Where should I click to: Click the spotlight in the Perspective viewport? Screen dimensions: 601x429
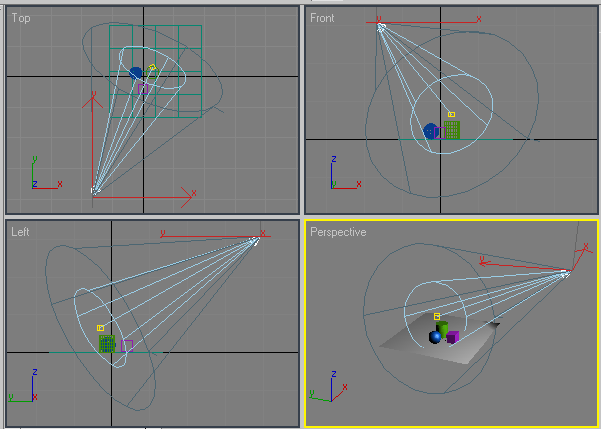pos(565,271)
